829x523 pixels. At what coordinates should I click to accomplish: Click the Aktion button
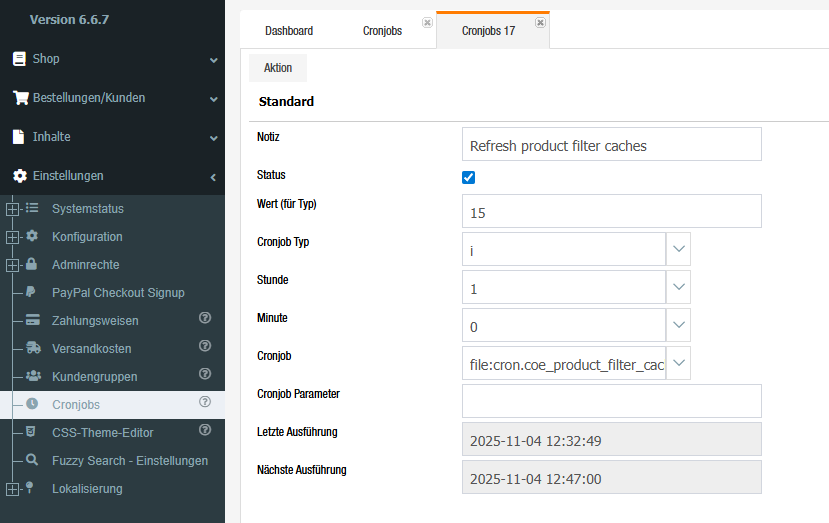pyautogui.click(x=278, y=68)
